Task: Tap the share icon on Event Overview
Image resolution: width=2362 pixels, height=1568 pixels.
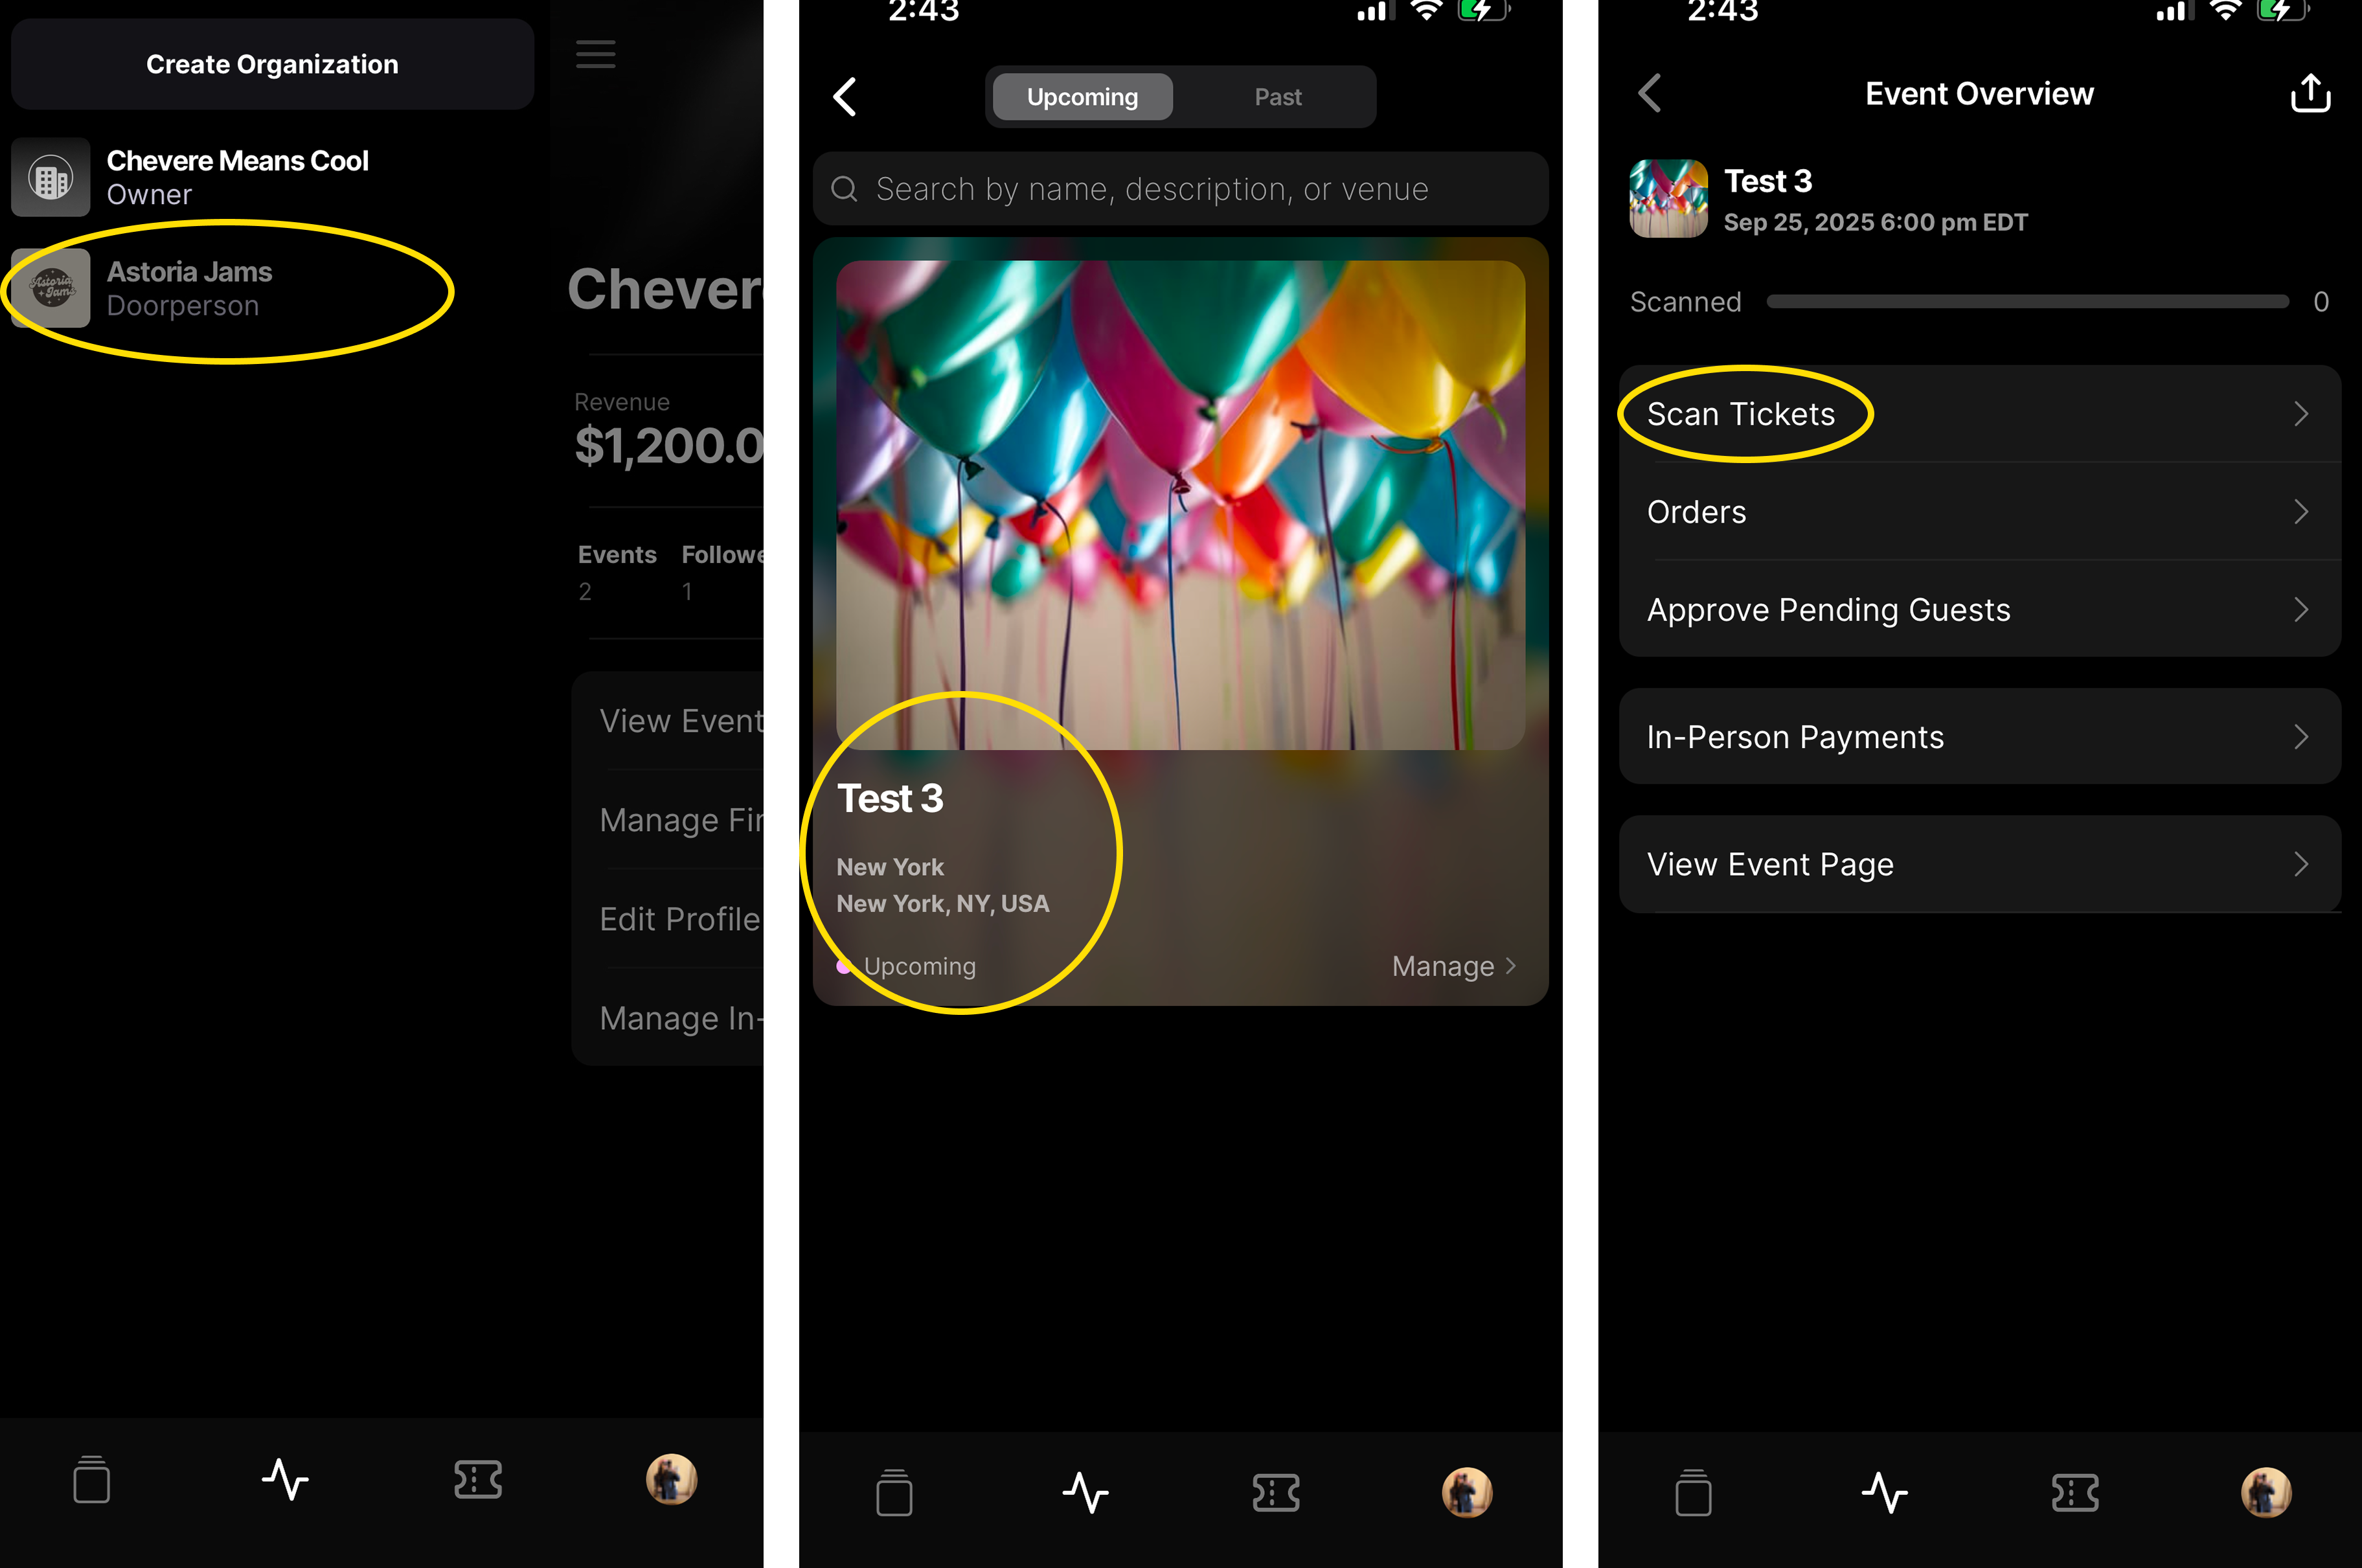Action: [x=2310, y=94]
